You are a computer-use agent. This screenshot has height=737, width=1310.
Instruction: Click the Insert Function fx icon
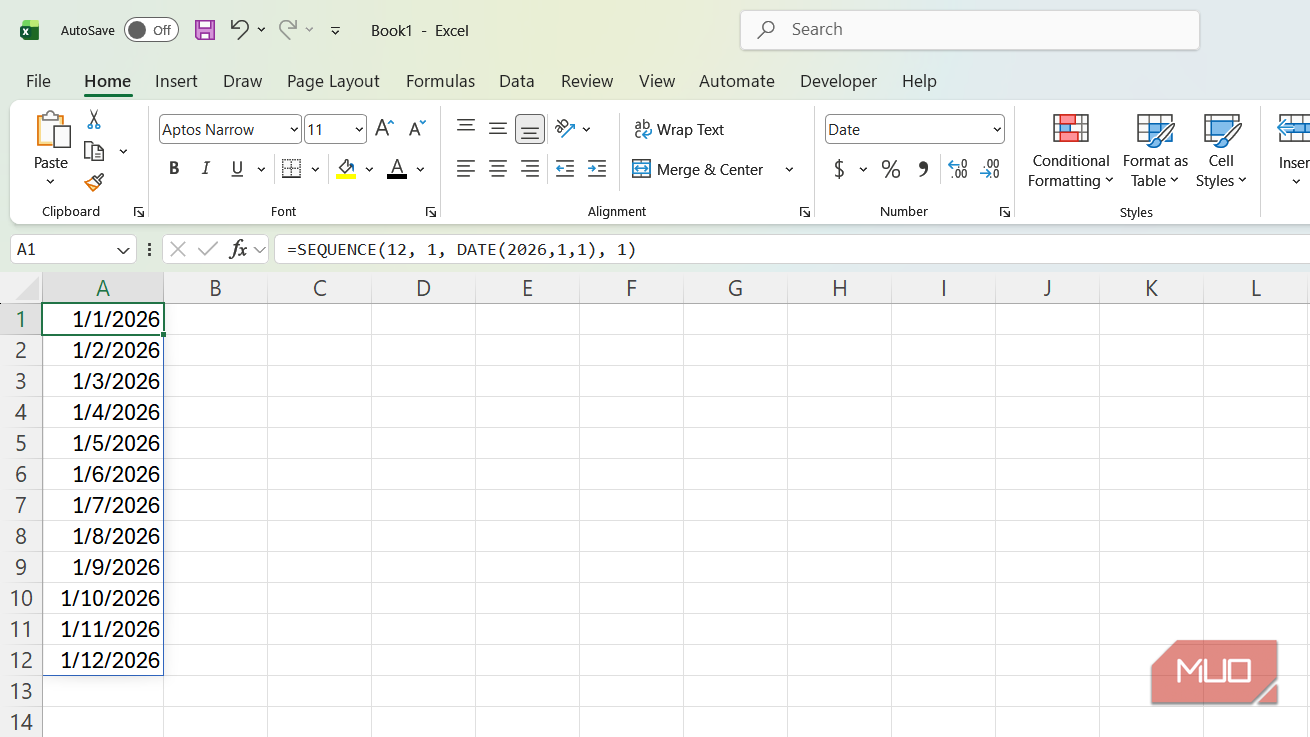click(238, 249)
